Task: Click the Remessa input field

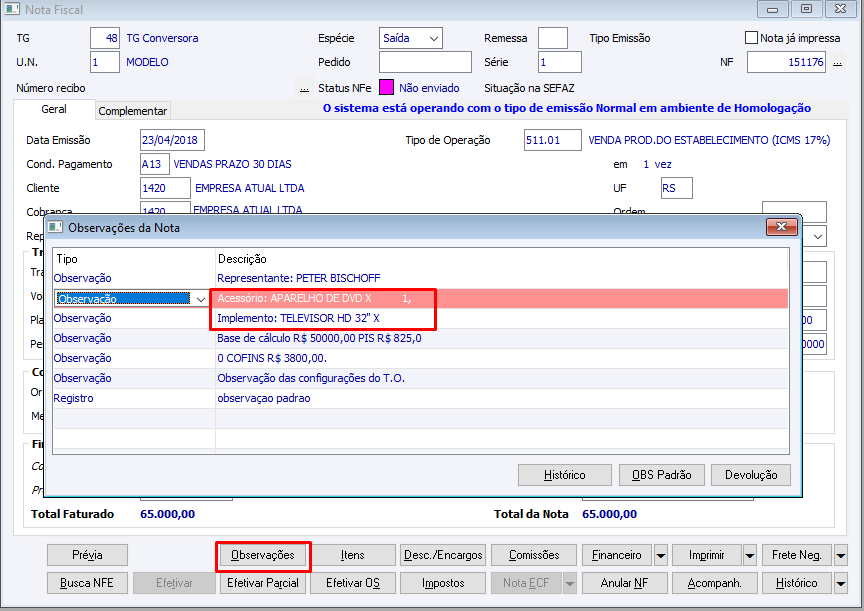Action: (x=553, y=38)
